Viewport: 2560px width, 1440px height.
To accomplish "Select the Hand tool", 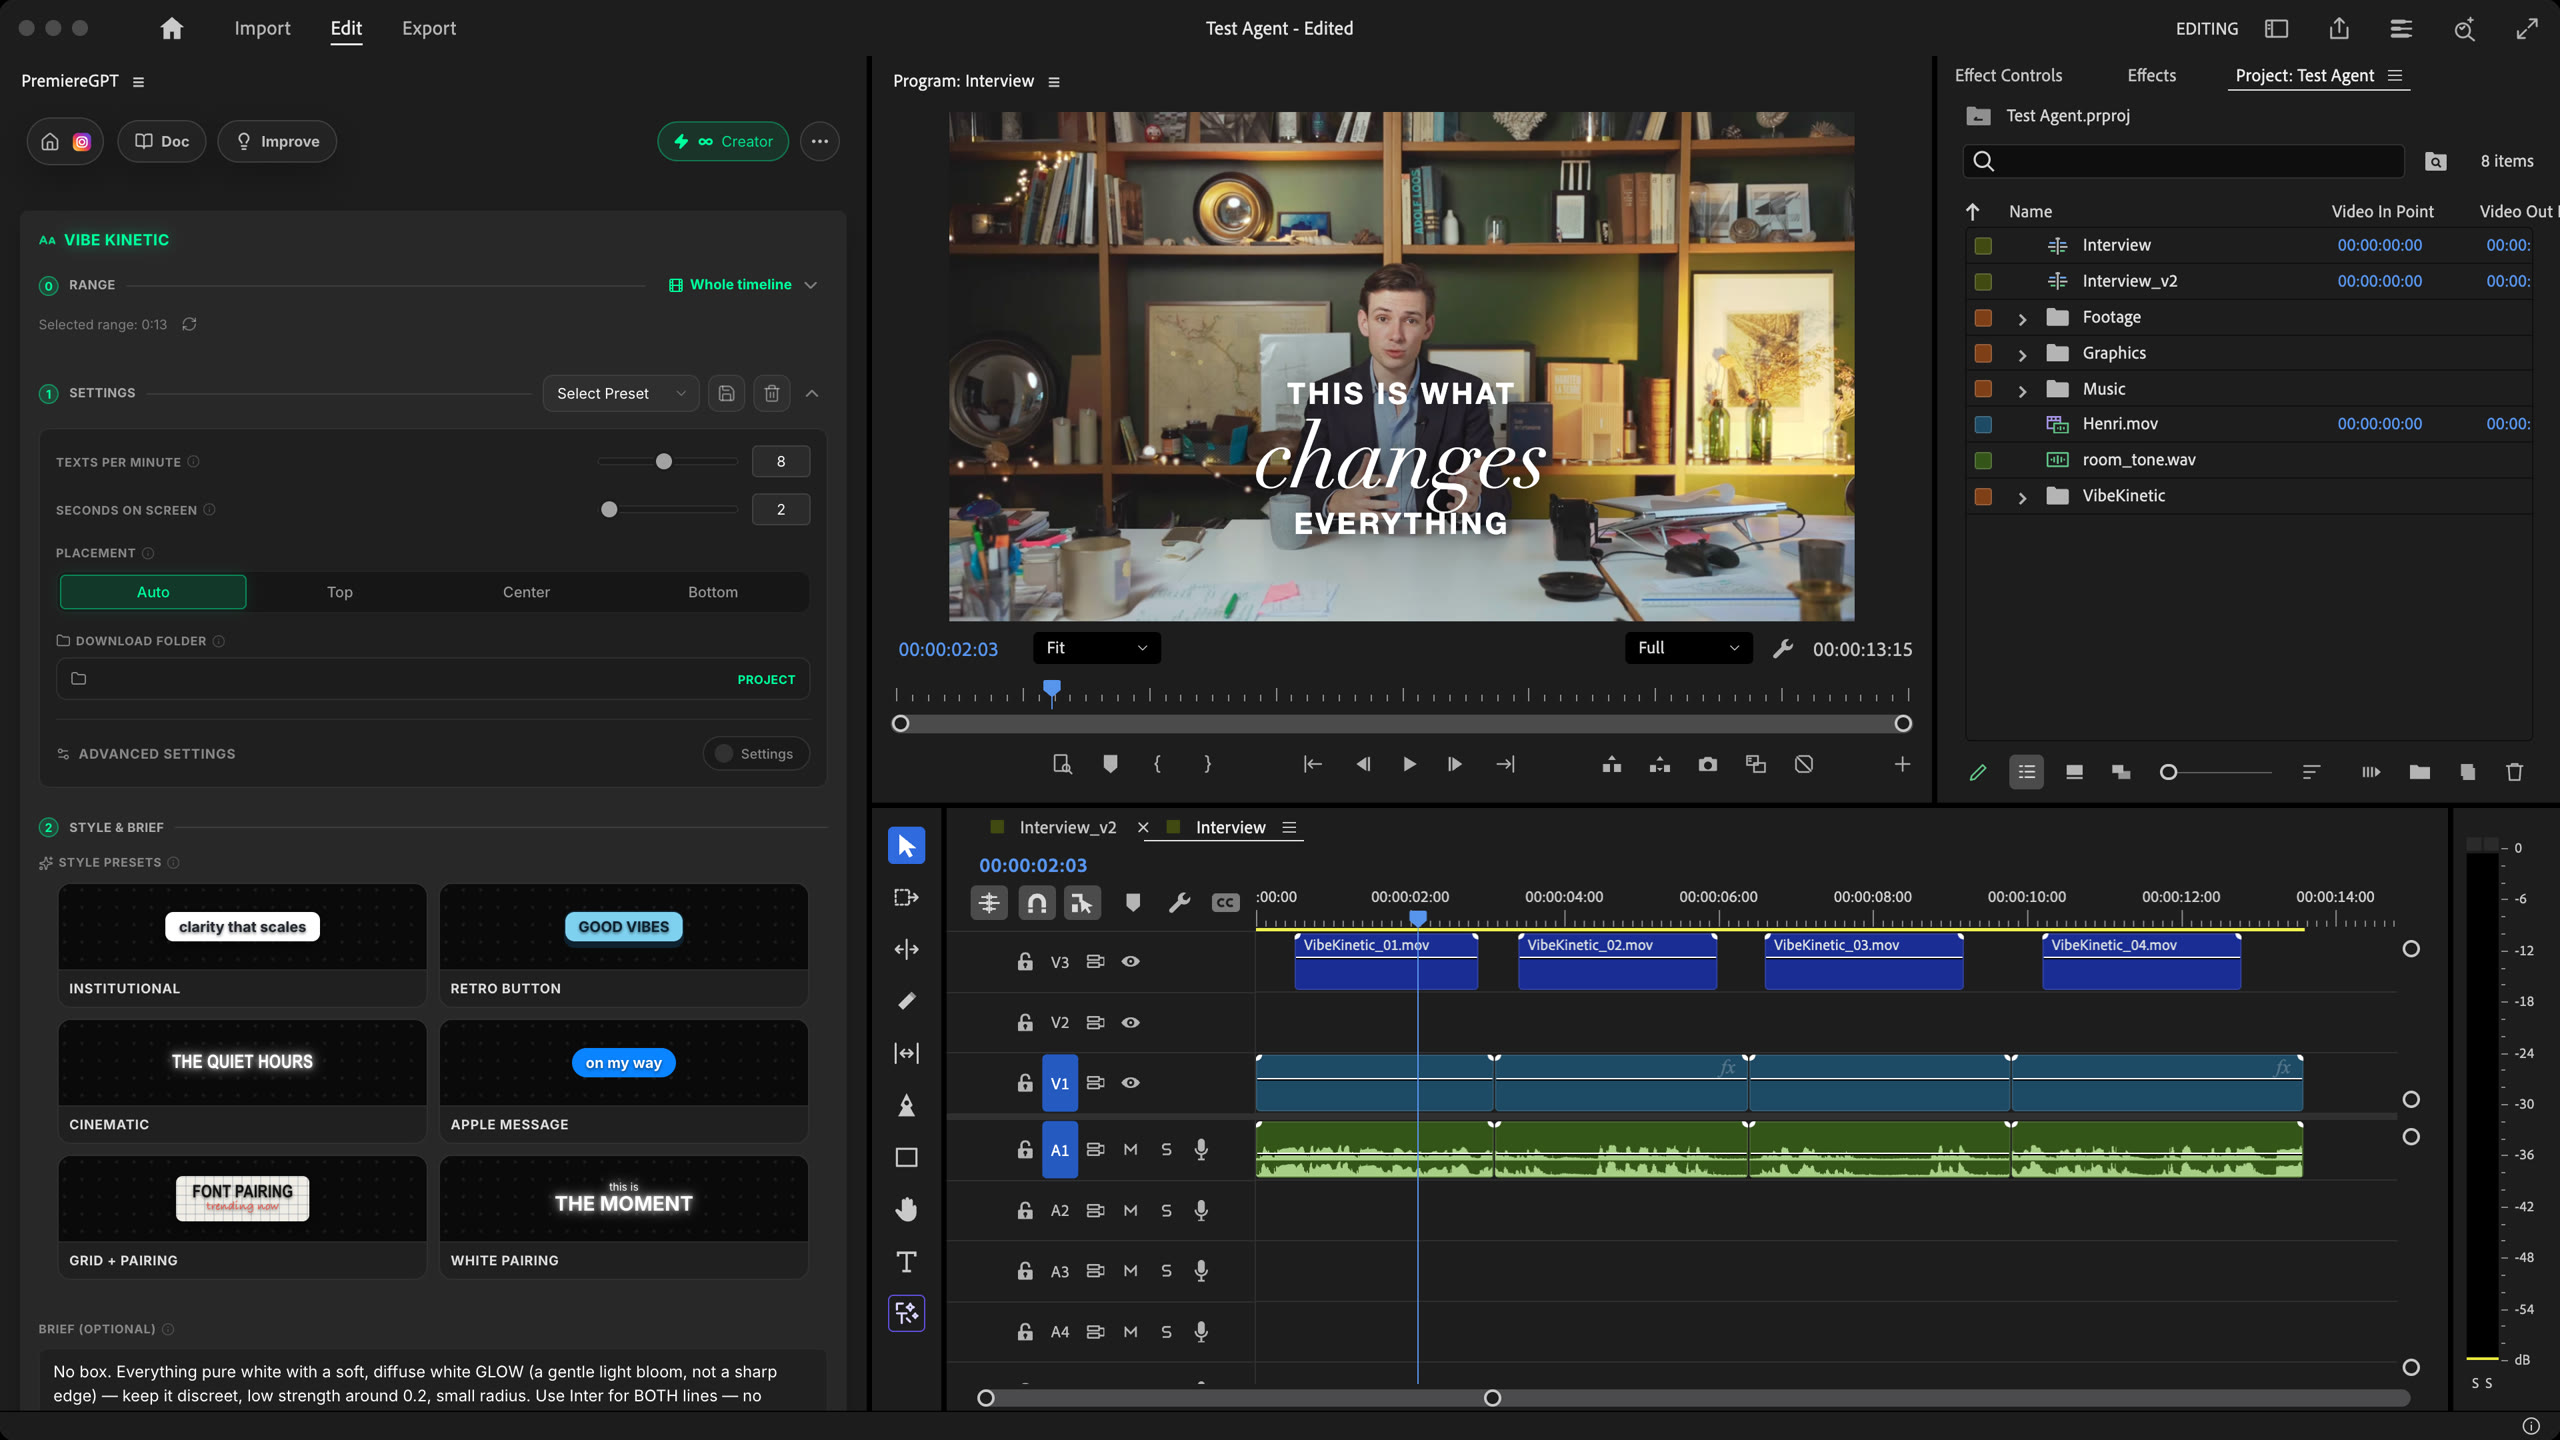I will 906,1209.
